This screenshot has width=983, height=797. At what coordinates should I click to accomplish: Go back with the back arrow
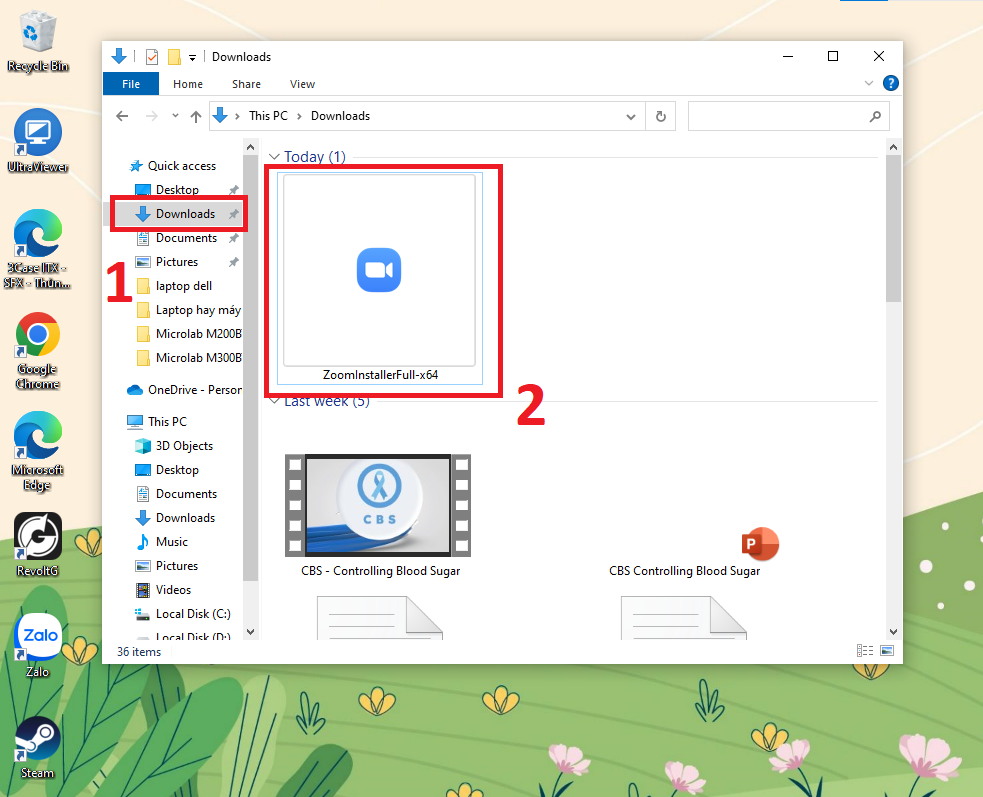122,116
